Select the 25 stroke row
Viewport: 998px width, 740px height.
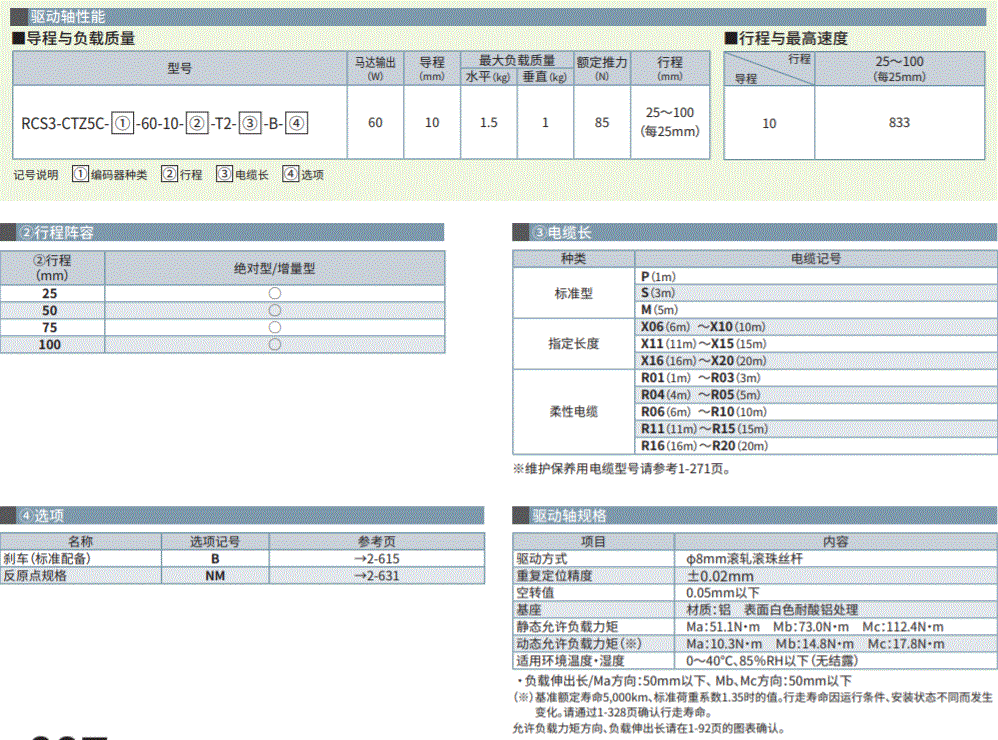(x=223, y=293)
